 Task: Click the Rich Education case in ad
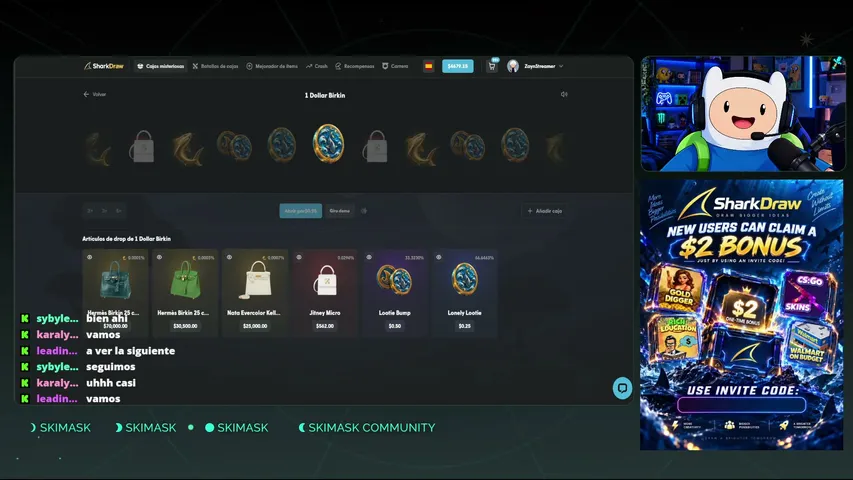677,340
